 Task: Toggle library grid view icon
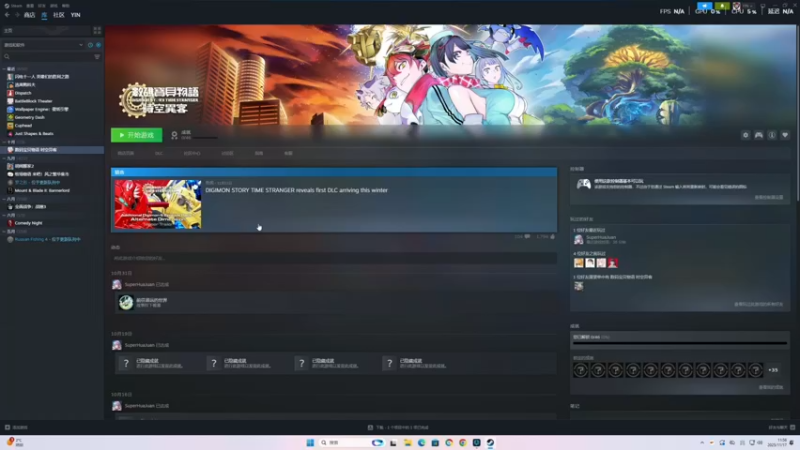[x=97, y=31]
